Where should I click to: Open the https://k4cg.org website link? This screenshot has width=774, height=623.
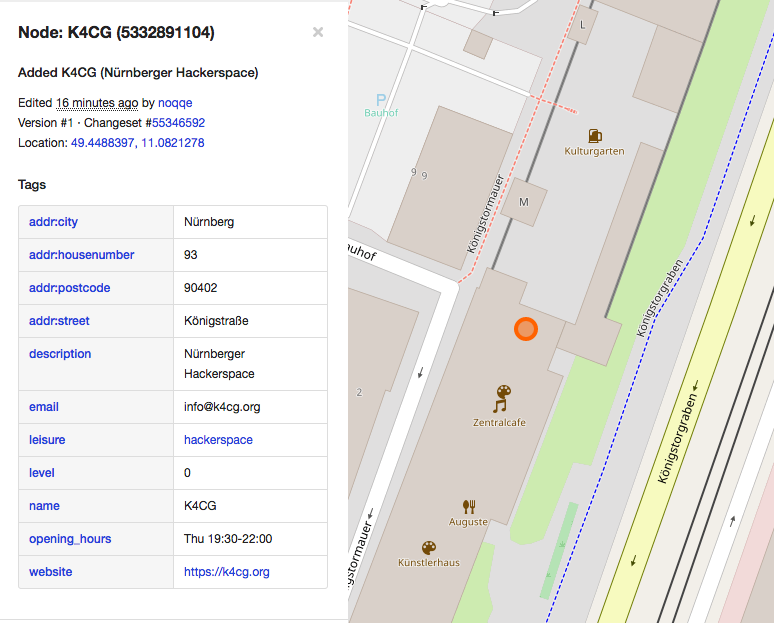tap(226, 572)
